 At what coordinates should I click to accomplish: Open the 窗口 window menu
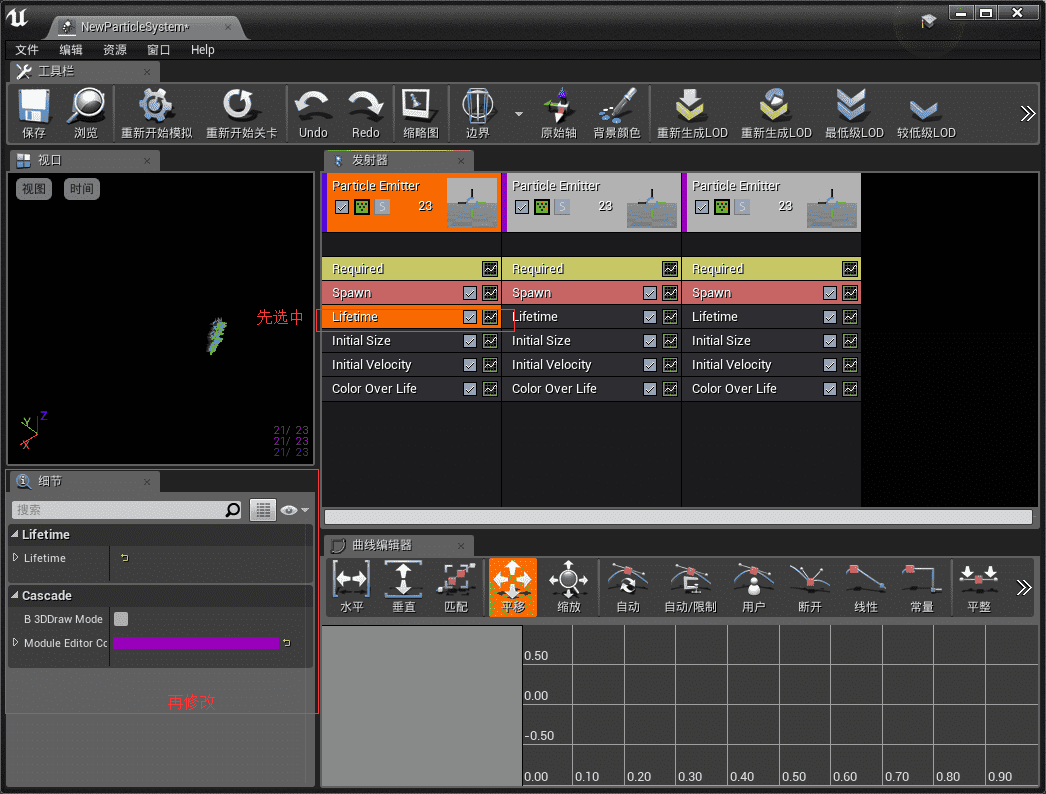tap(158, 50)
